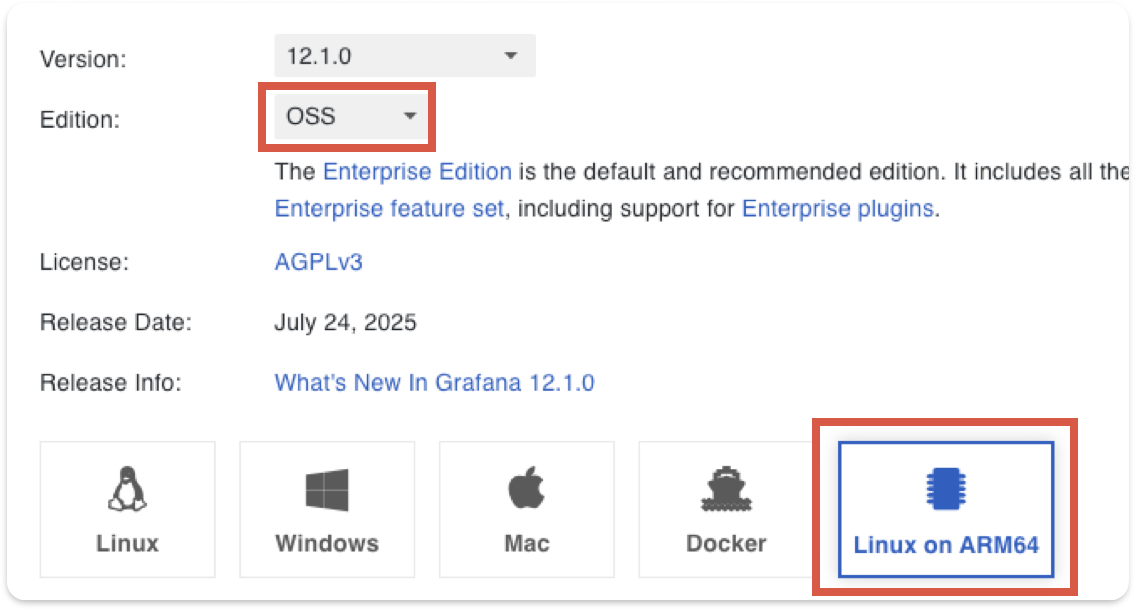Choose the Mac platform tab
This screenshot has width=1136, height=610.
pos(527,543)
